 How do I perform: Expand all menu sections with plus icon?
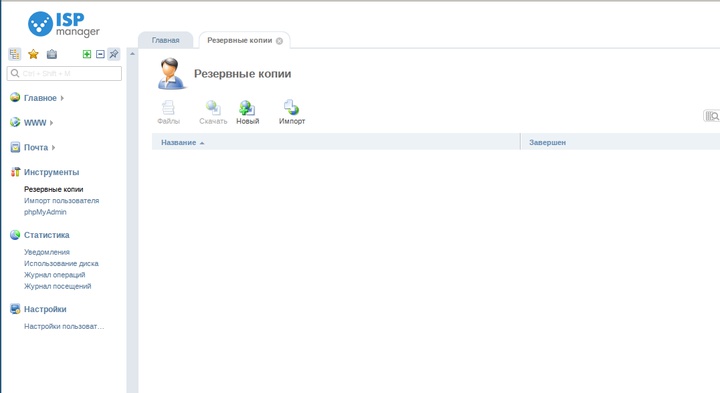(x=87, y=54)
